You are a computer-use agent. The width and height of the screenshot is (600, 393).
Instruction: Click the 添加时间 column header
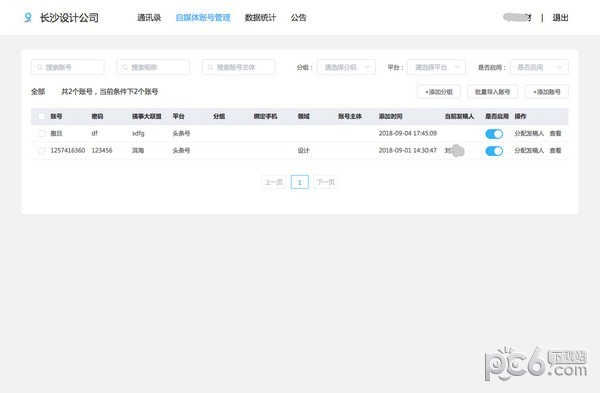coord(390,116)
